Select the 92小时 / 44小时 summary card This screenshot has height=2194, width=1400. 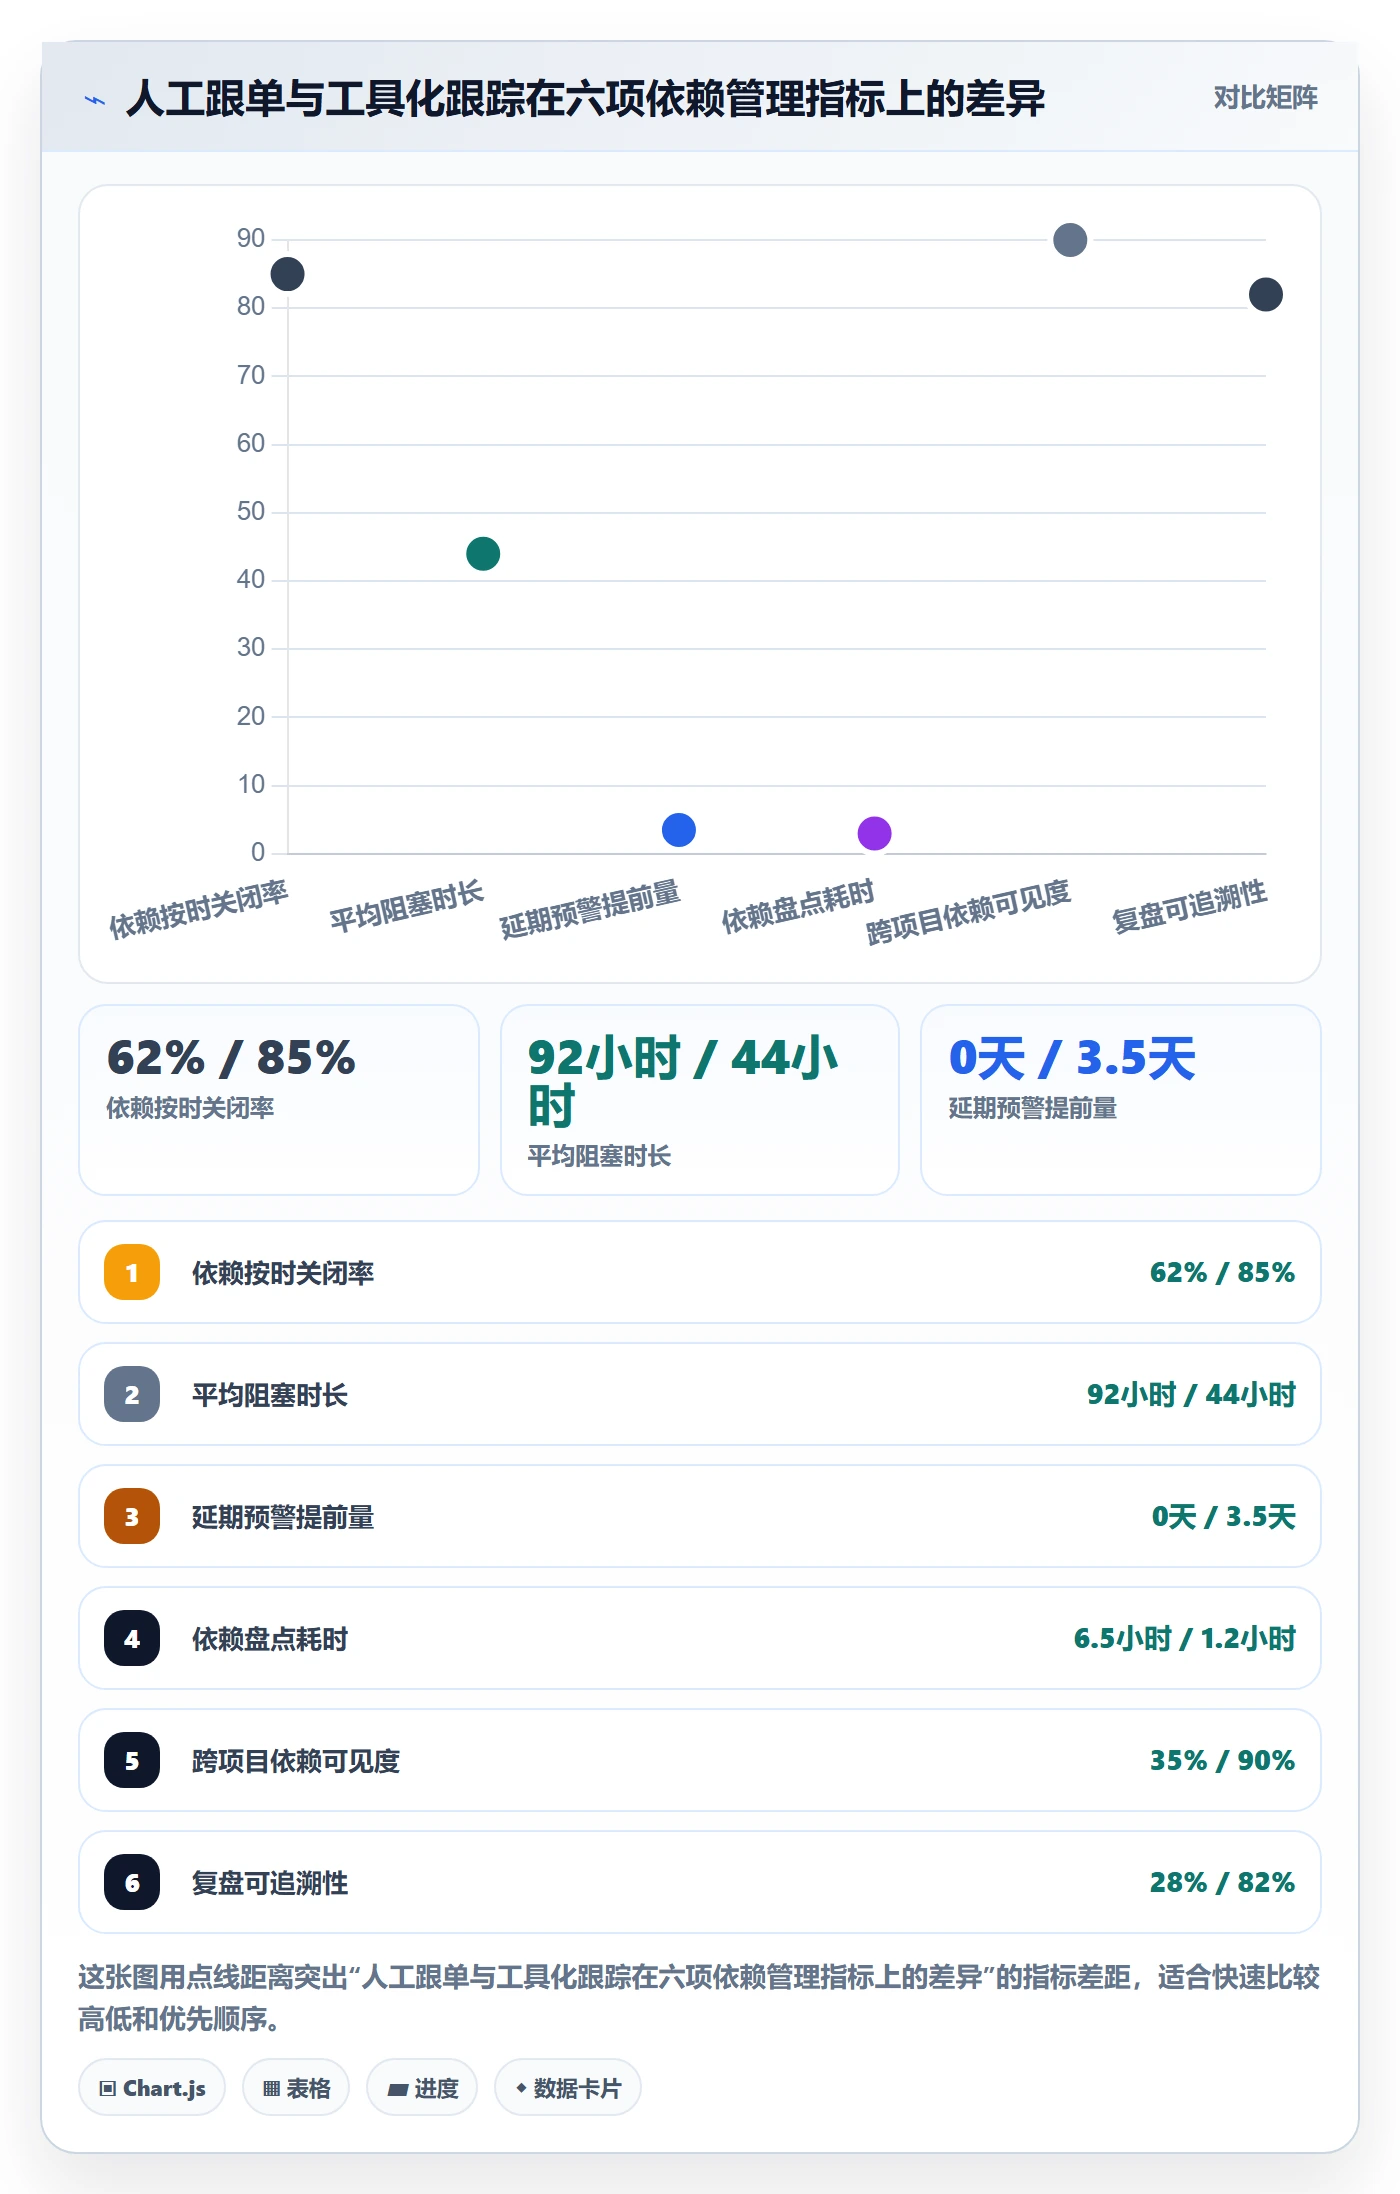(x=700, y=1099)
